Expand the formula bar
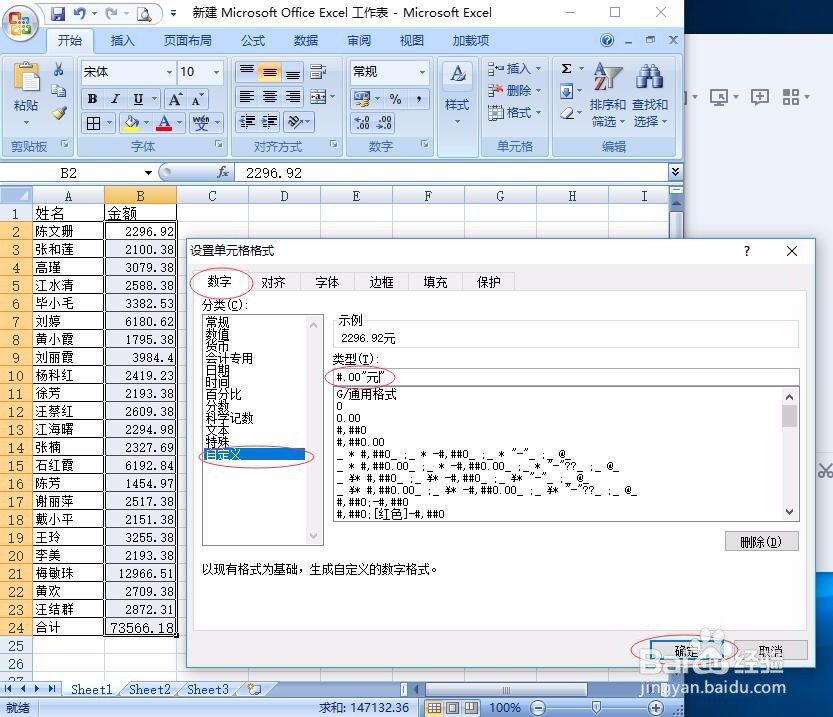 [675, 172]
